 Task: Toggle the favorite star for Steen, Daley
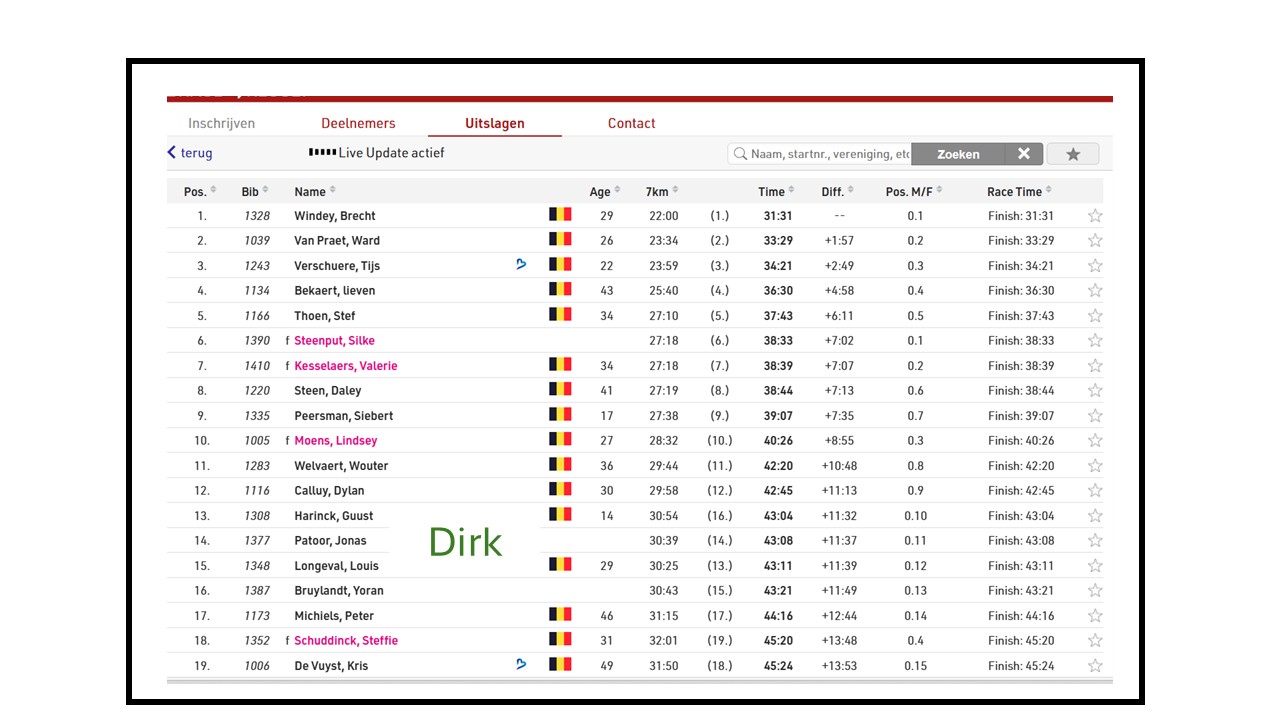(x=1095, y=391)
